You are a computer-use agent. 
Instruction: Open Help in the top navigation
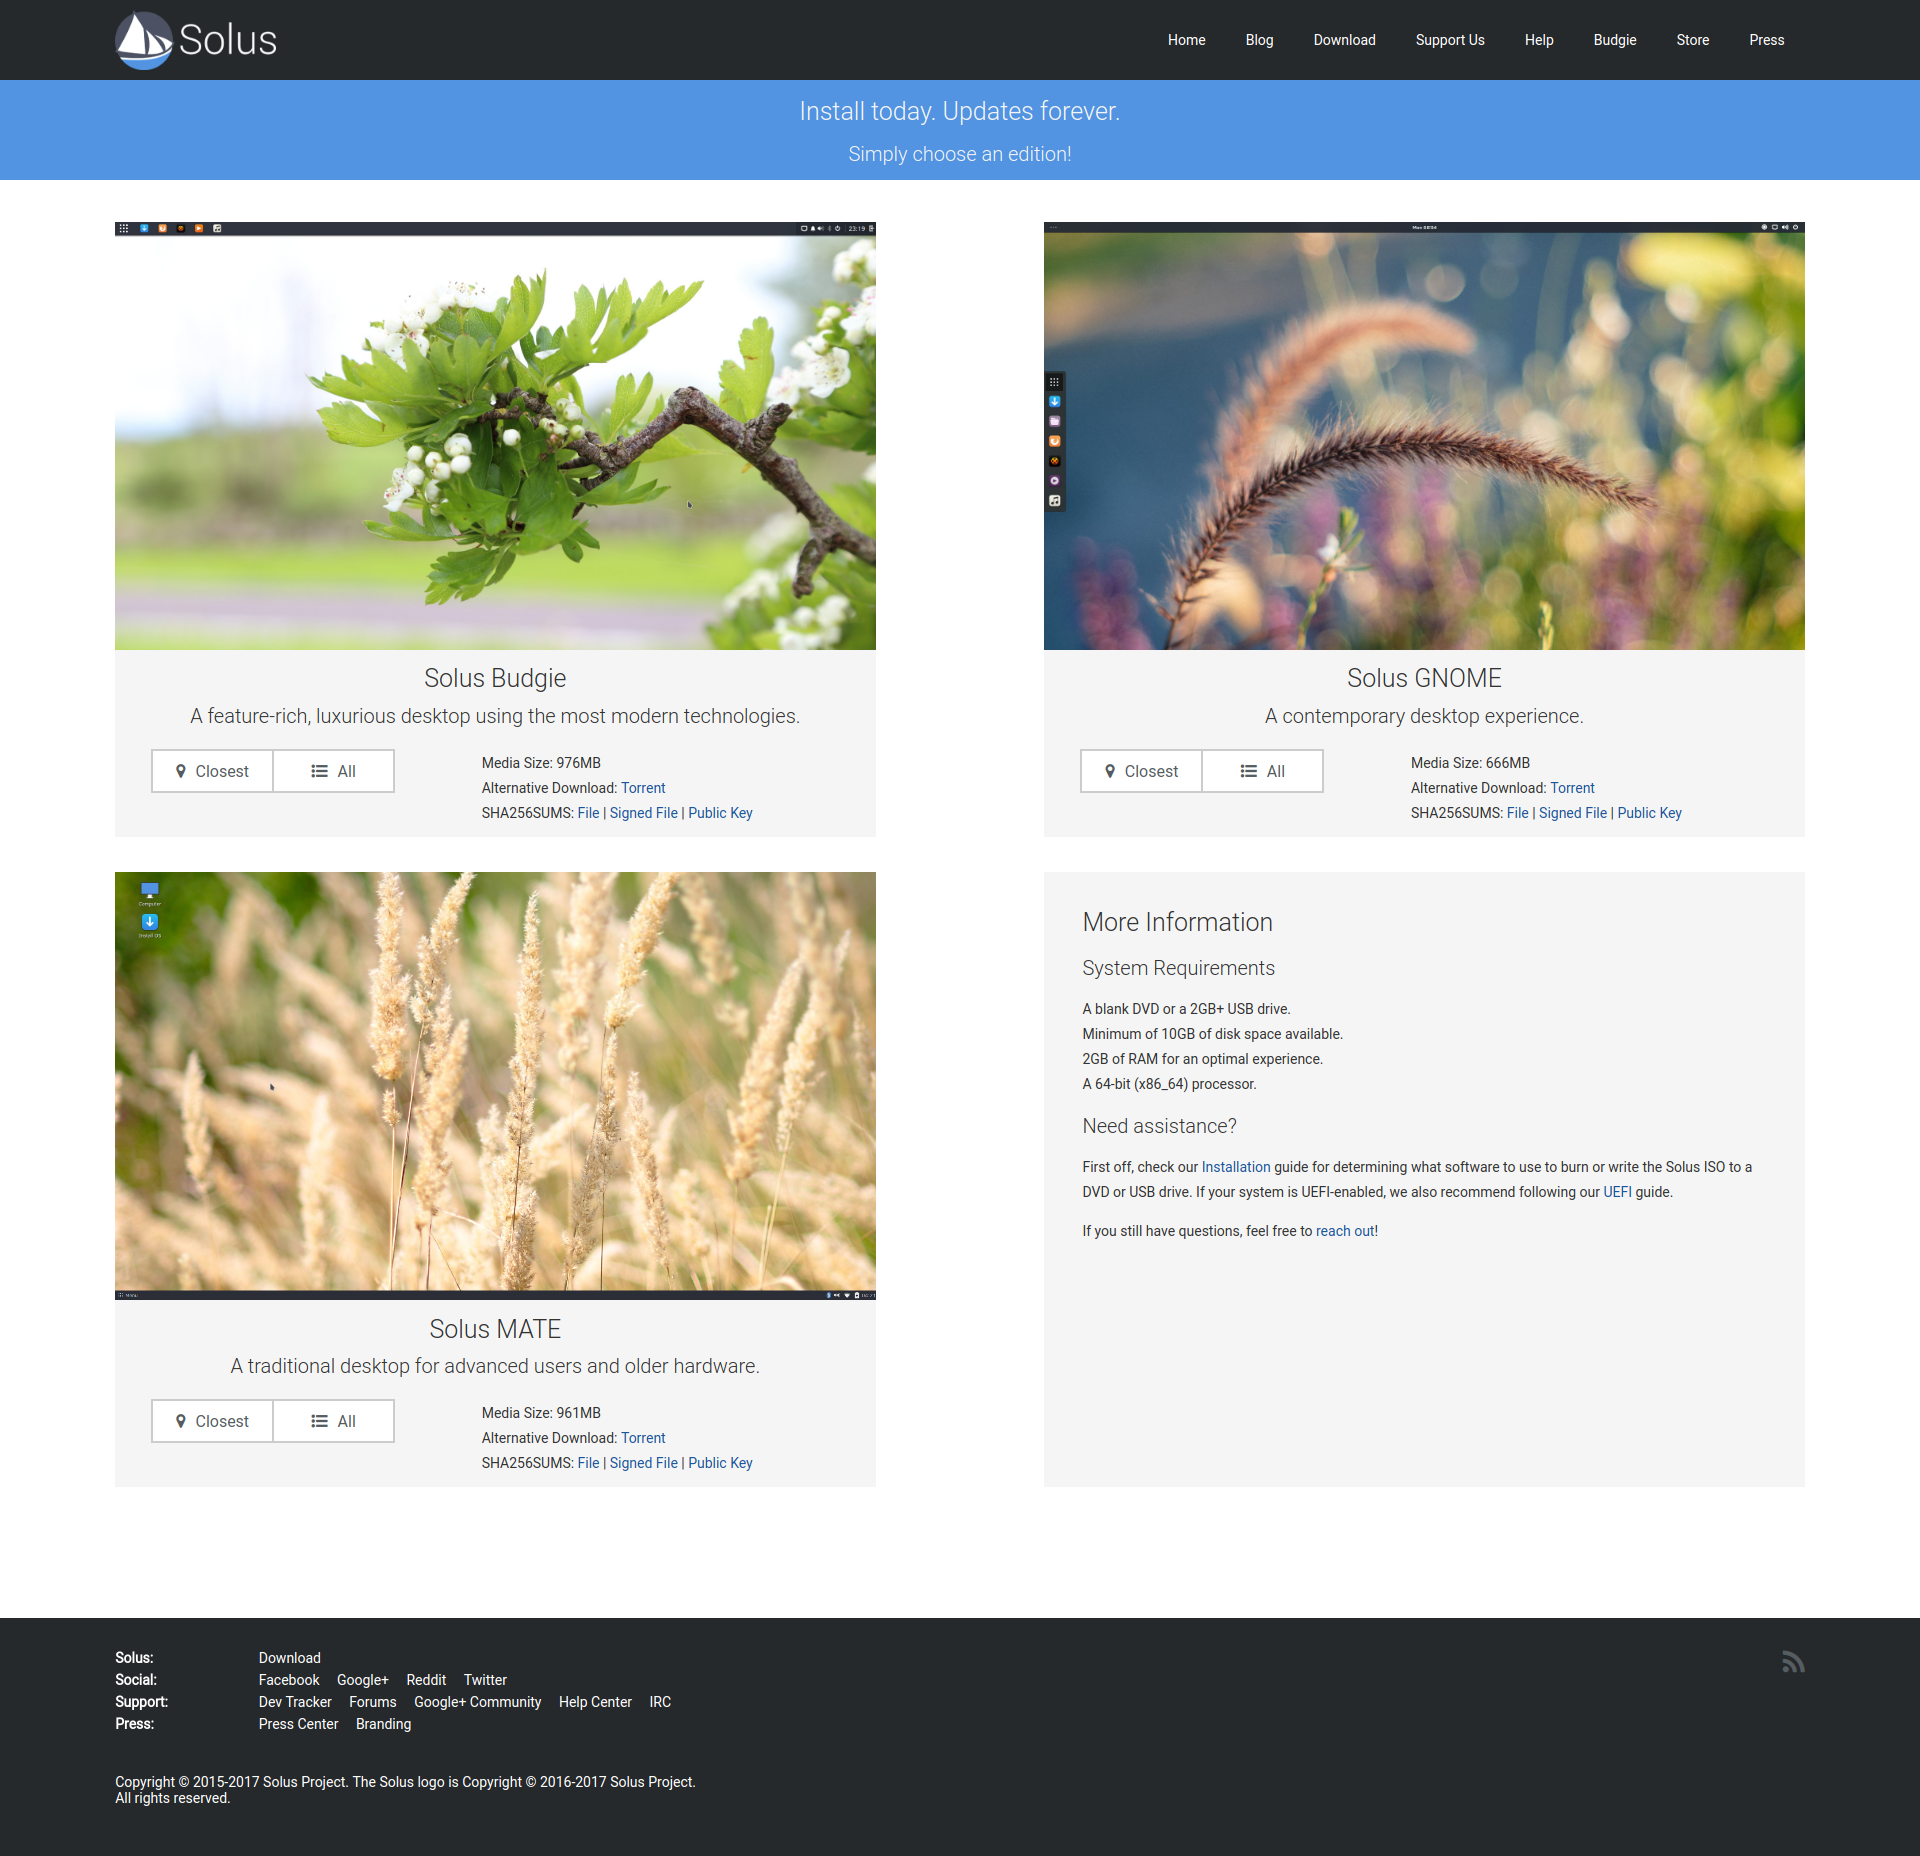point(1539,40)
